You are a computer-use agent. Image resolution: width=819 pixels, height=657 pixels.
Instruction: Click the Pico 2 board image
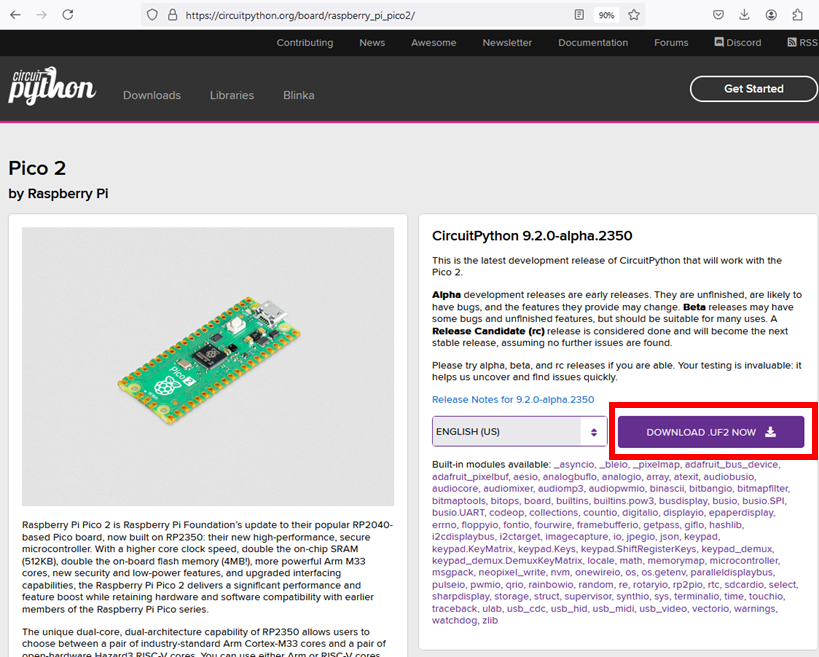[208, 366]
